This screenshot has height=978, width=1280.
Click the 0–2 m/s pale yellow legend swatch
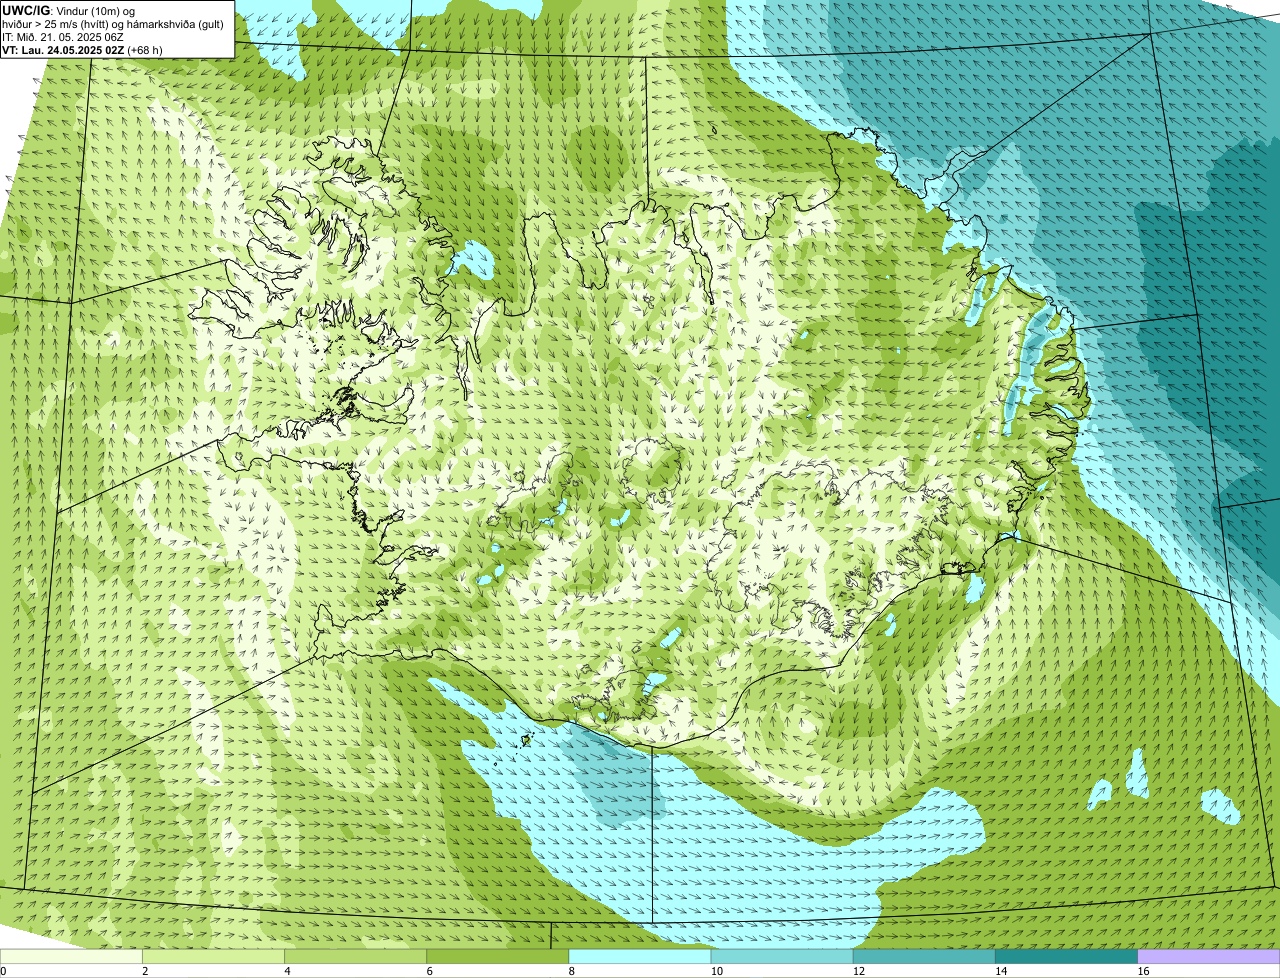tap(72, 957)
